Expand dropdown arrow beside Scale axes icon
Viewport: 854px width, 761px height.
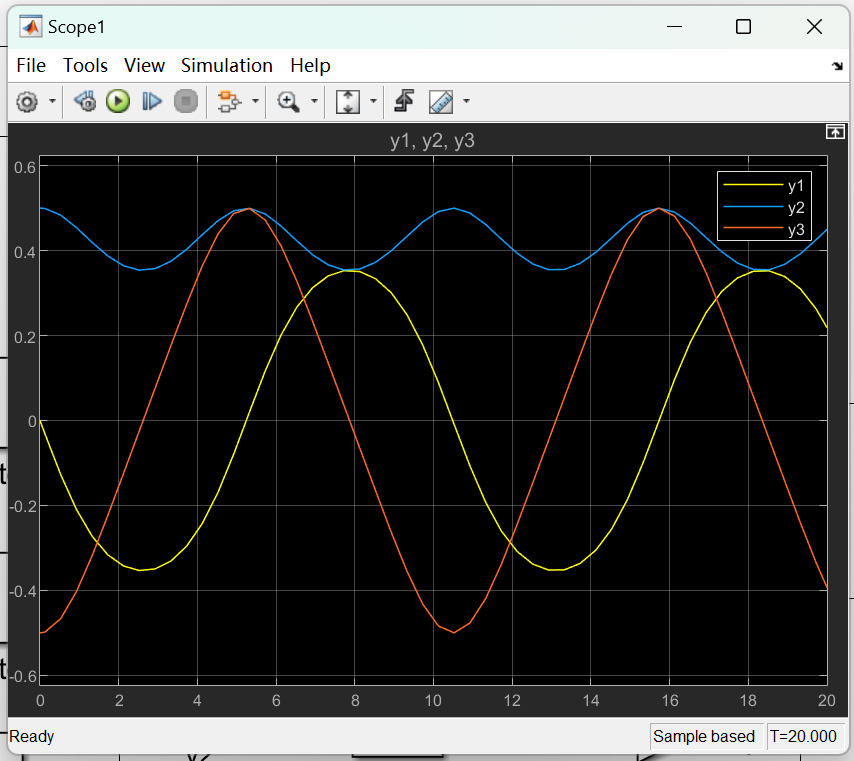tap(374, 101)
